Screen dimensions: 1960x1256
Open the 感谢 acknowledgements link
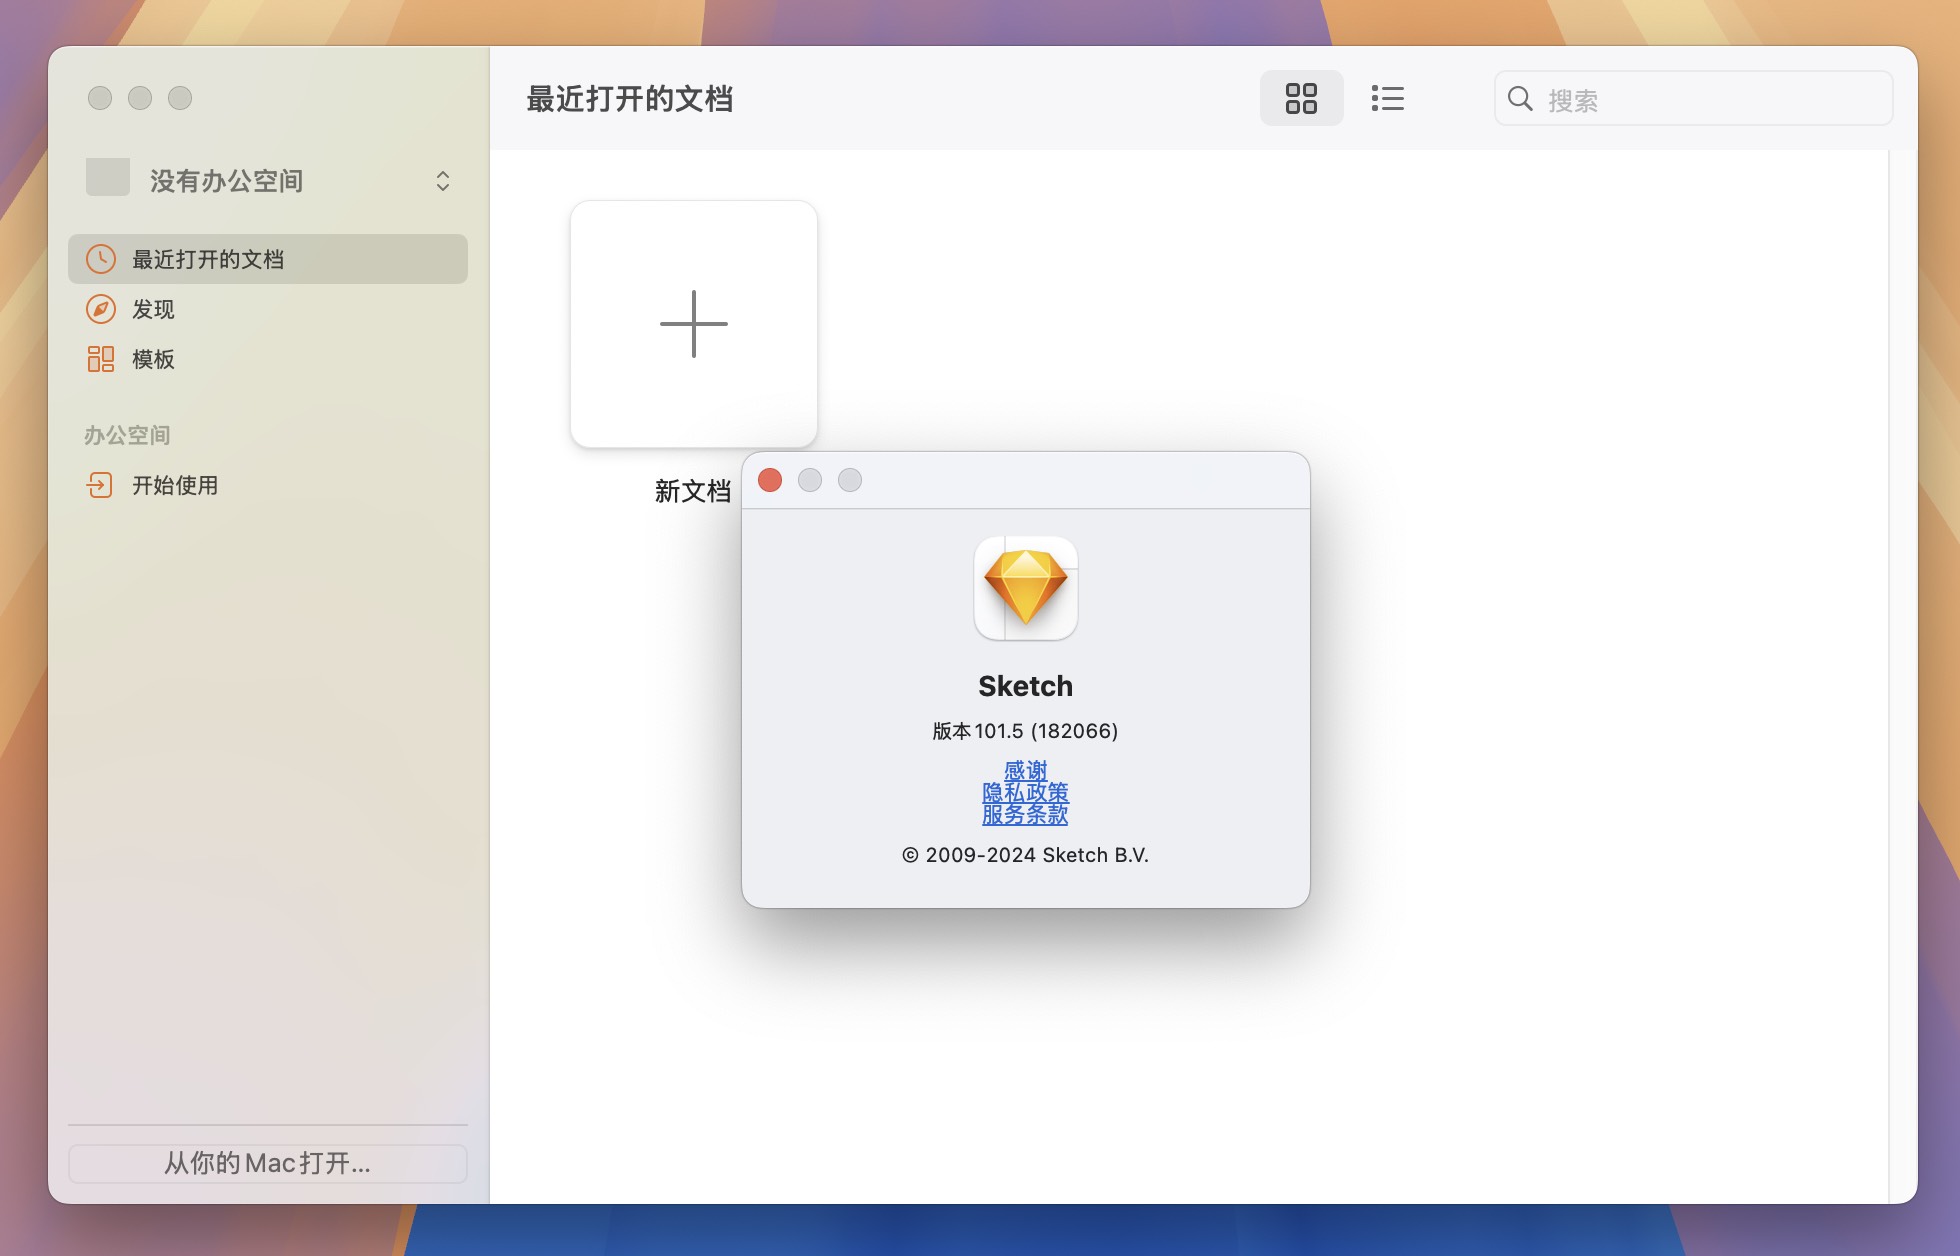coord(1025,770)
